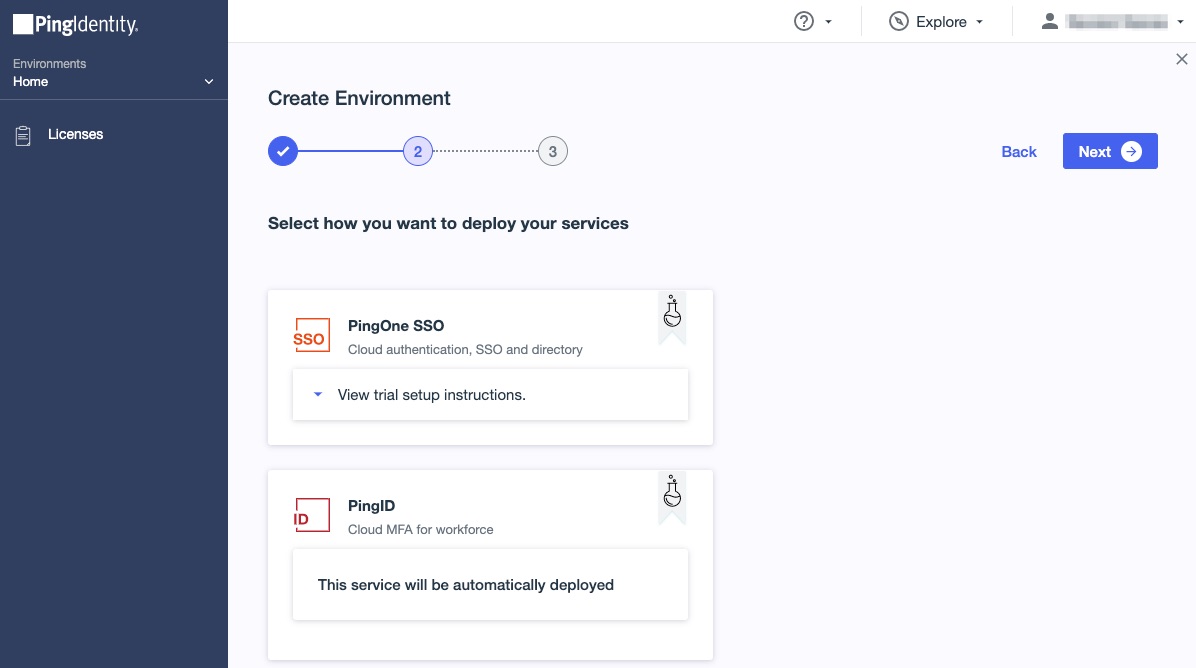Click the PingID logo icon
The image size is (1196, 668).
310,516
